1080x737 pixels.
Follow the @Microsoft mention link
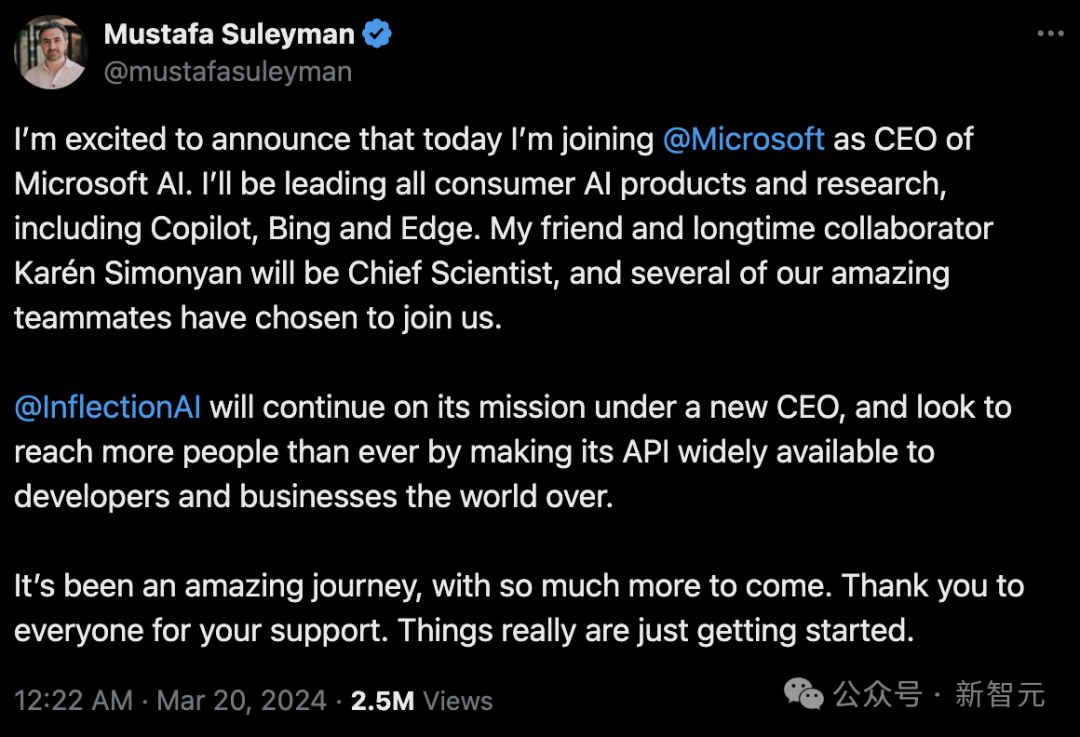744,139
